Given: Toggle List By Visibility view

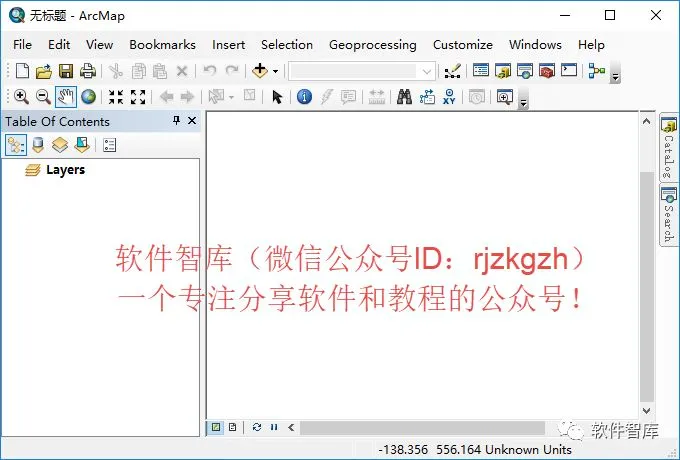Looking at the screenshot, I should [x=60, y=145].
